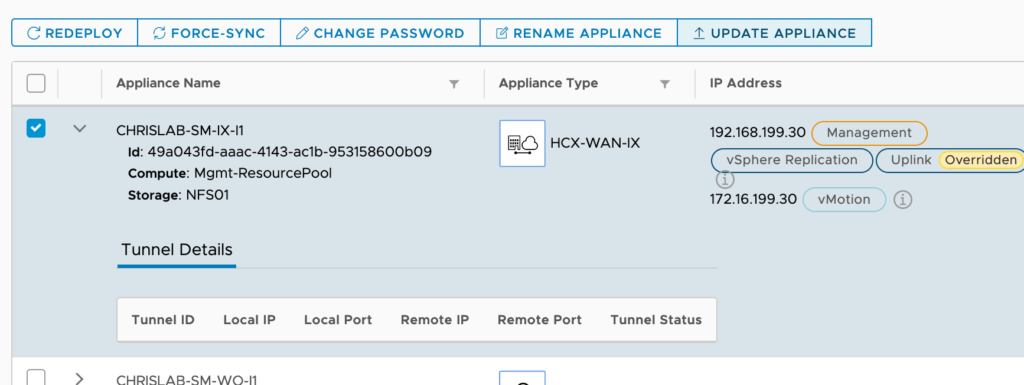Image resolution: width=1024 pixels, height=385 pixels.
Task: Click the REDEPLOY button
Action: [74, 33]
